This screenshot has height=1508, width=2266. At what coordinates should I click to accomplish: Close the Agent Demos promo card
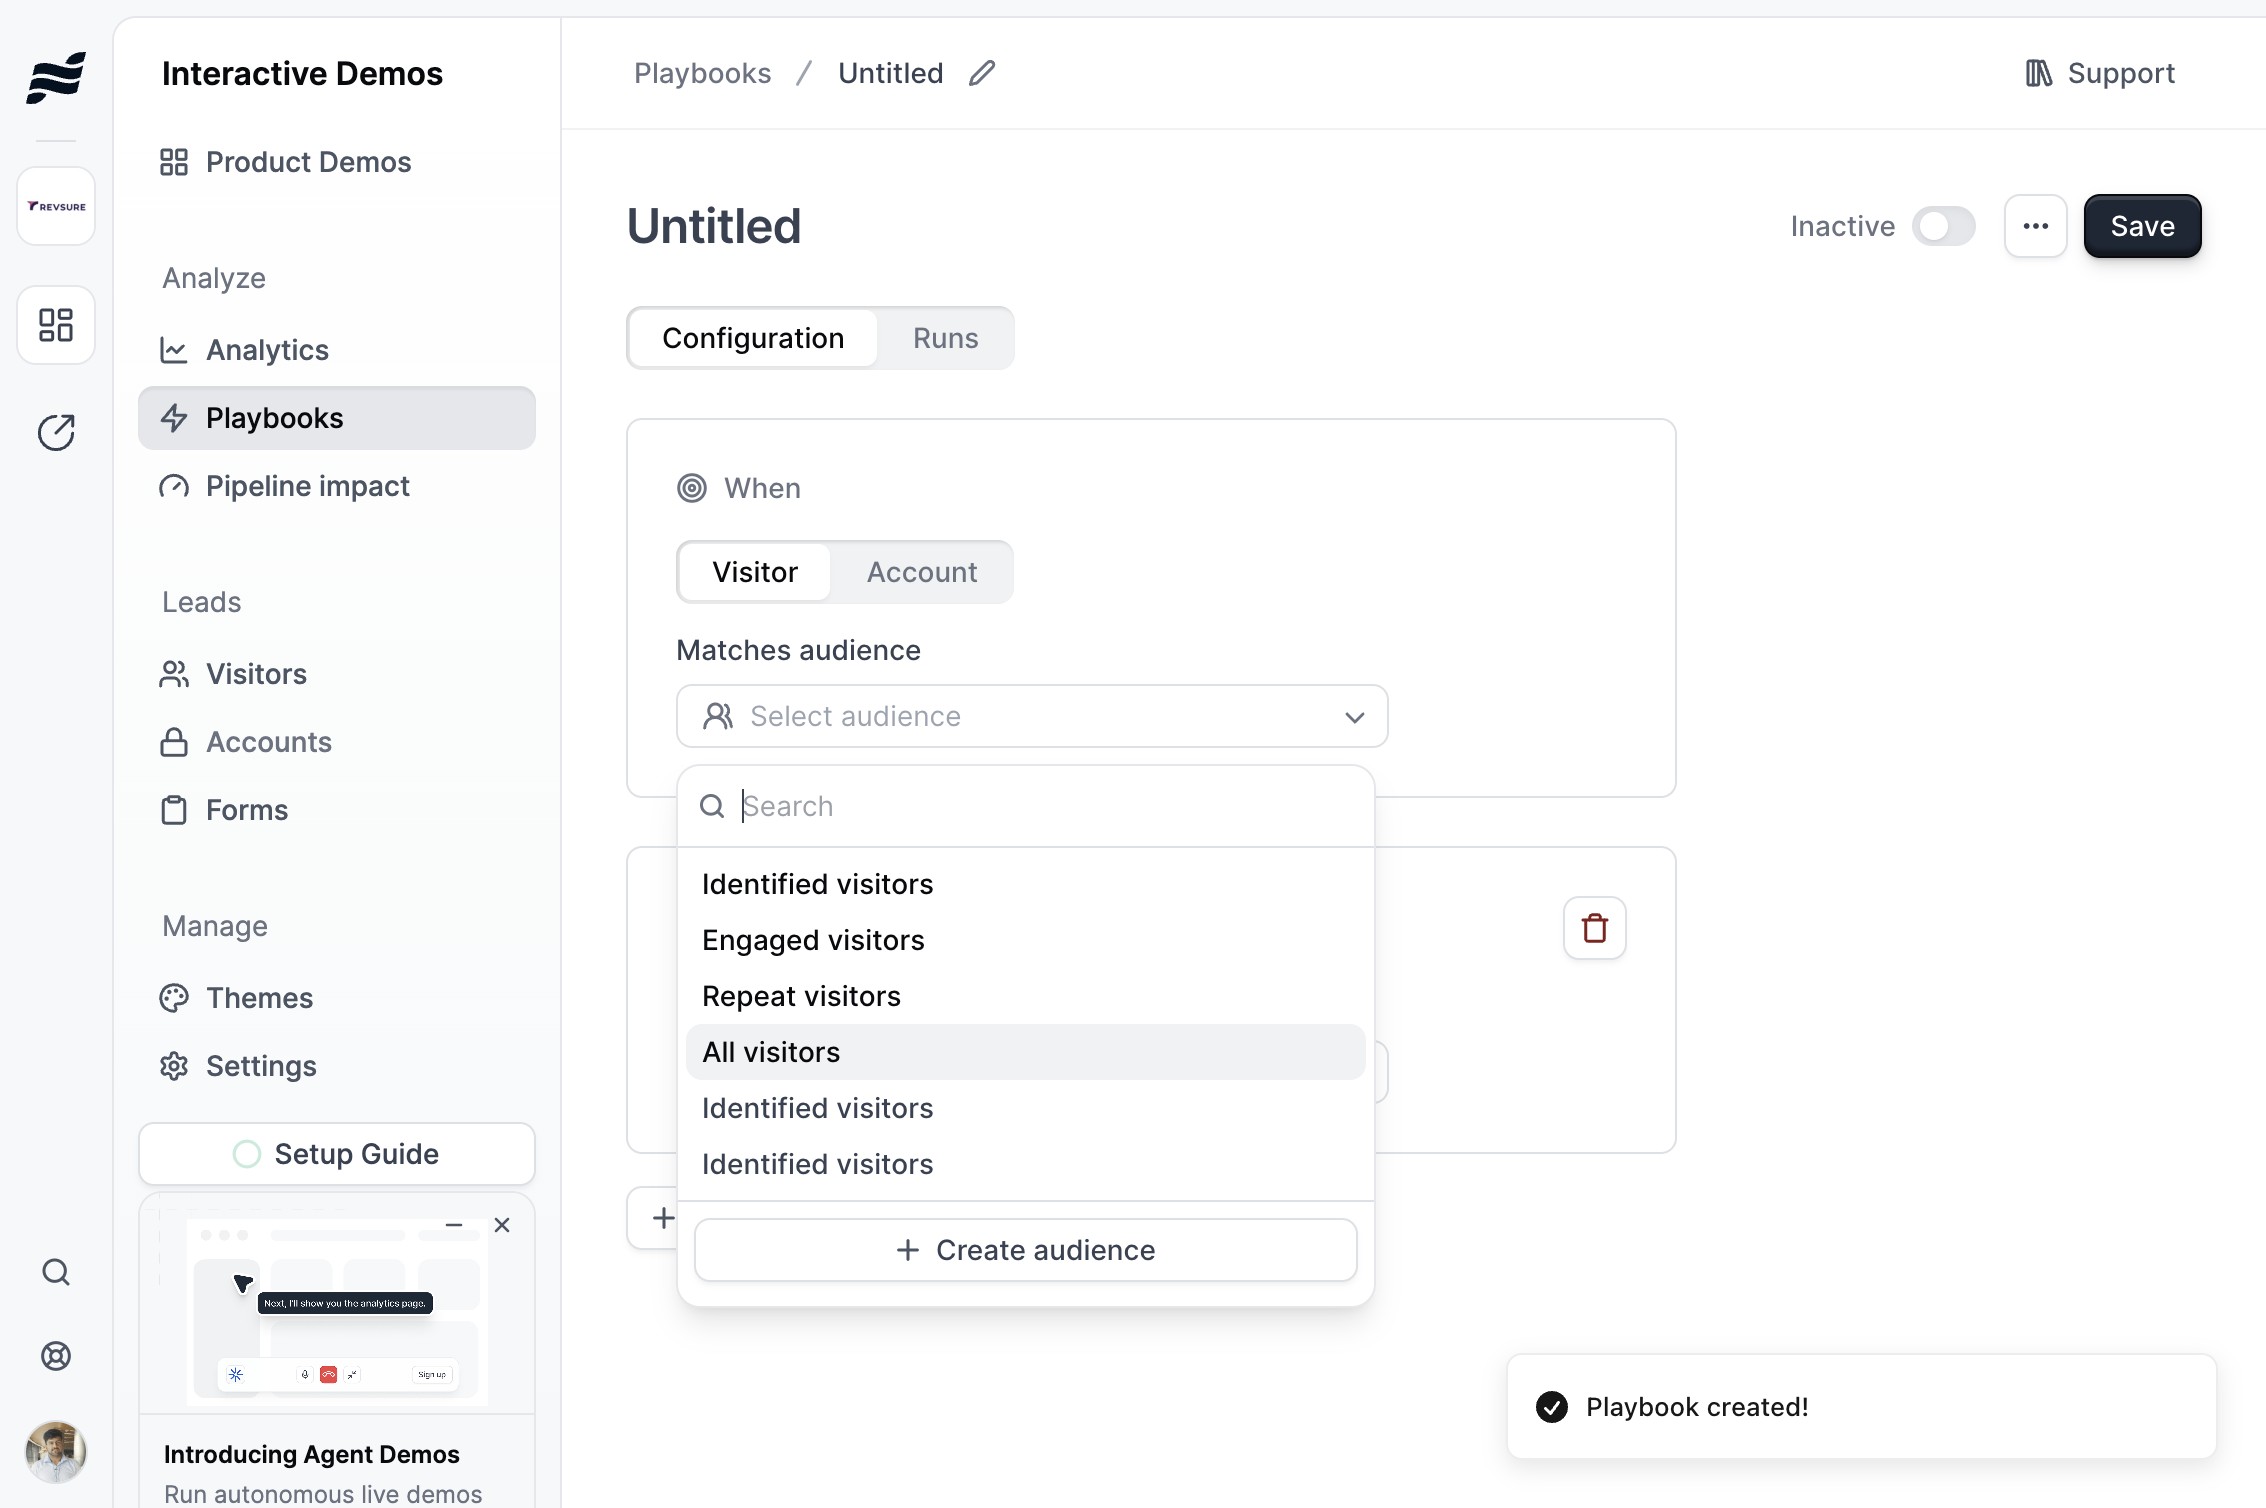502,1225
